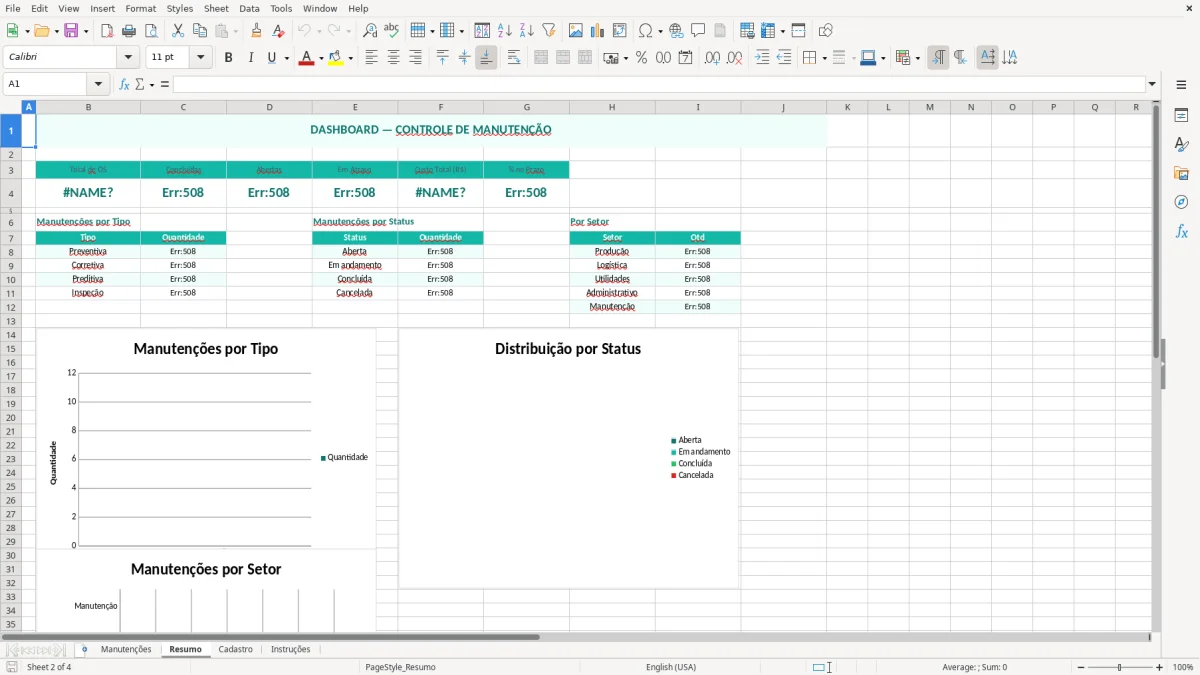Open a file with the folder icon
1200x675 pixels.
point(40,31)
